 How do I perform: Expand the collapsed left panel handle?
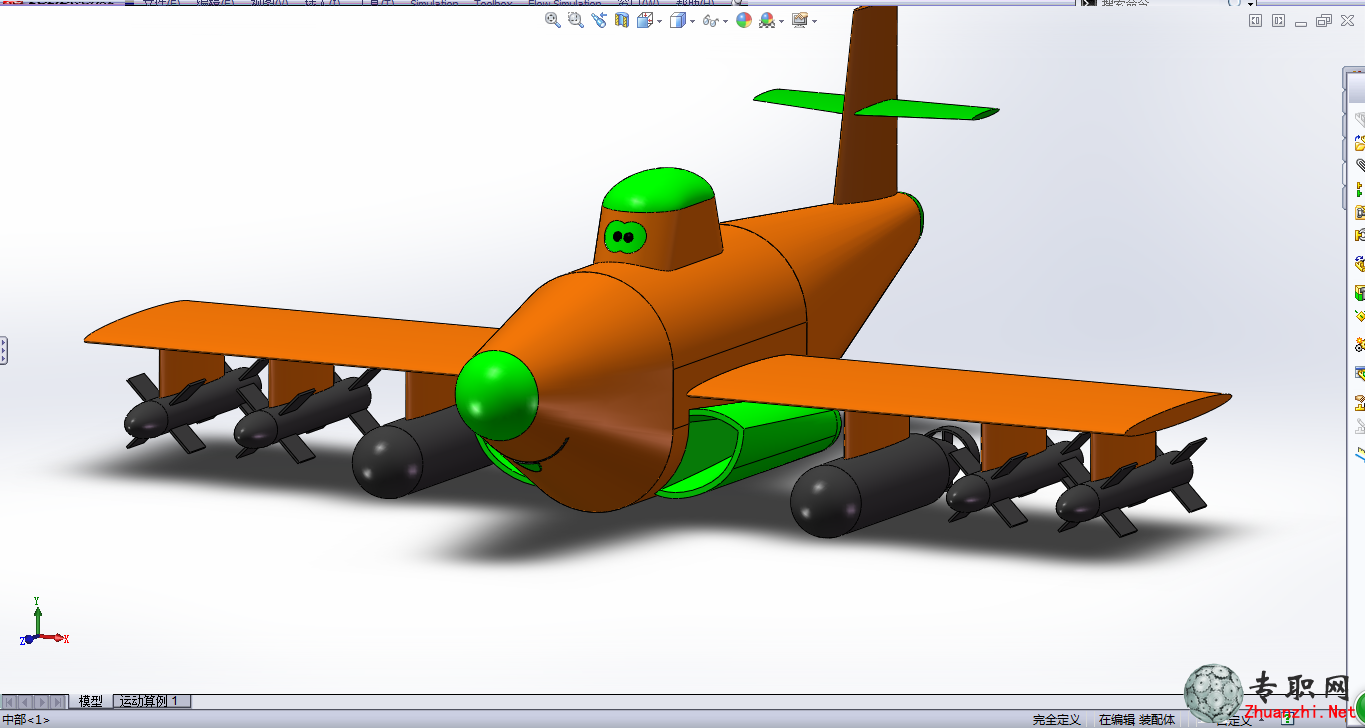pos(3,350)
